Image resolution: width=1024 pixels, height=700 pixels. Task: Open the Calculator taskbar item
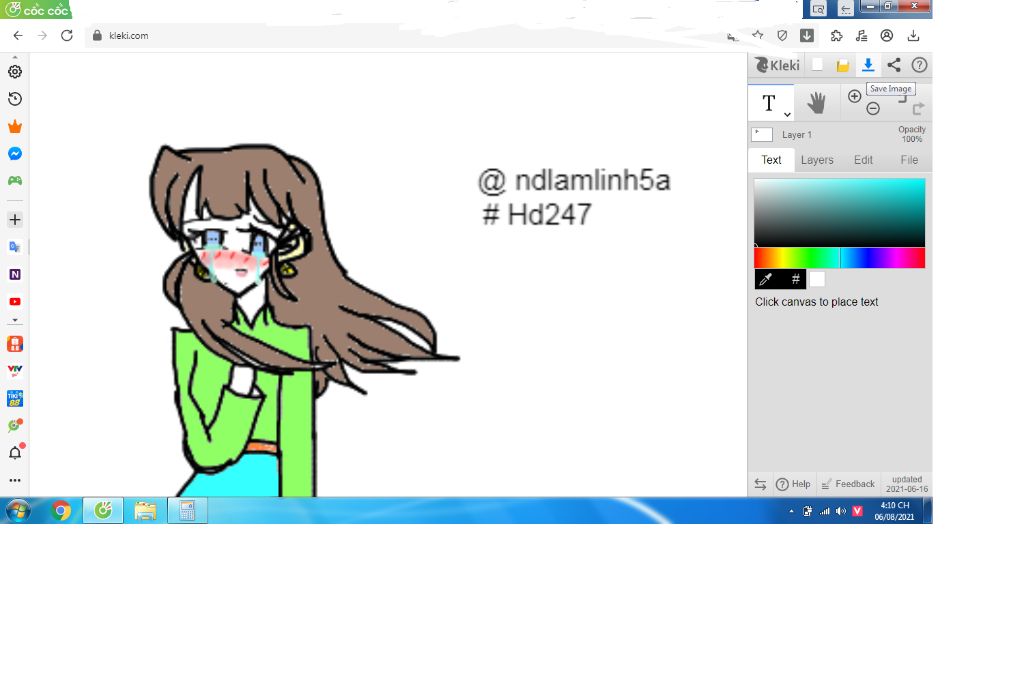coord(187,510)
